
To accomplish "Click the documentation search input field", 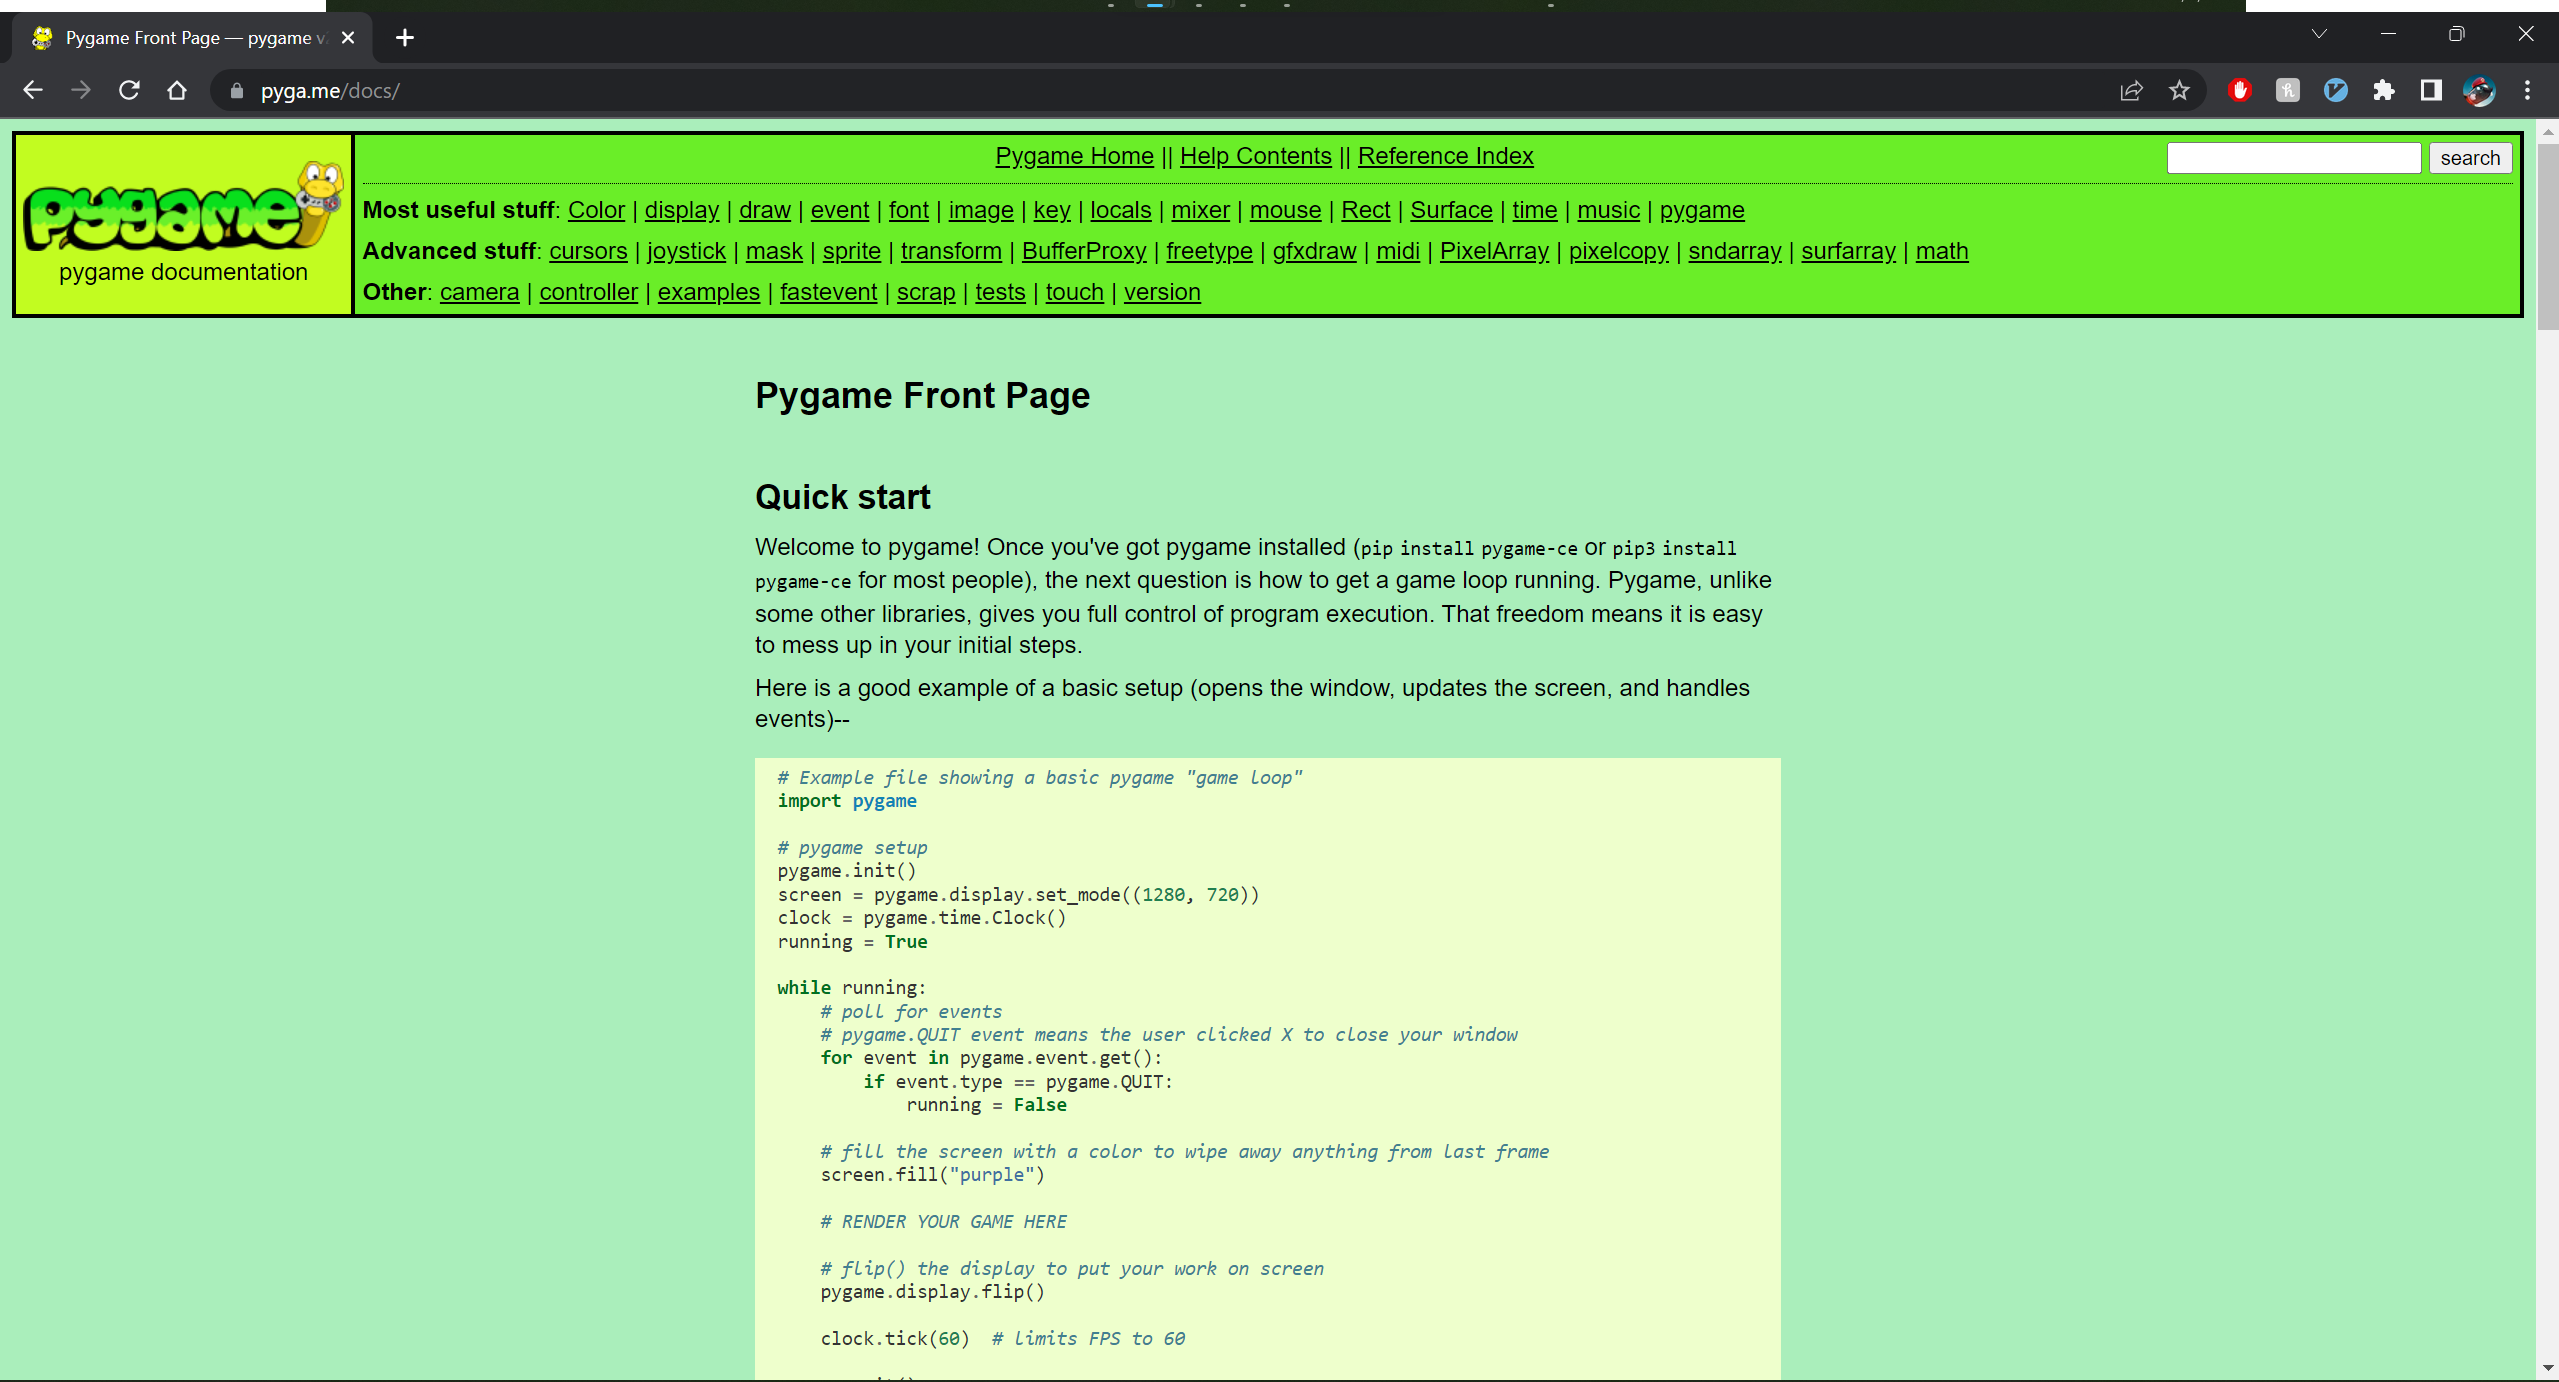I will pos(2293,158).
